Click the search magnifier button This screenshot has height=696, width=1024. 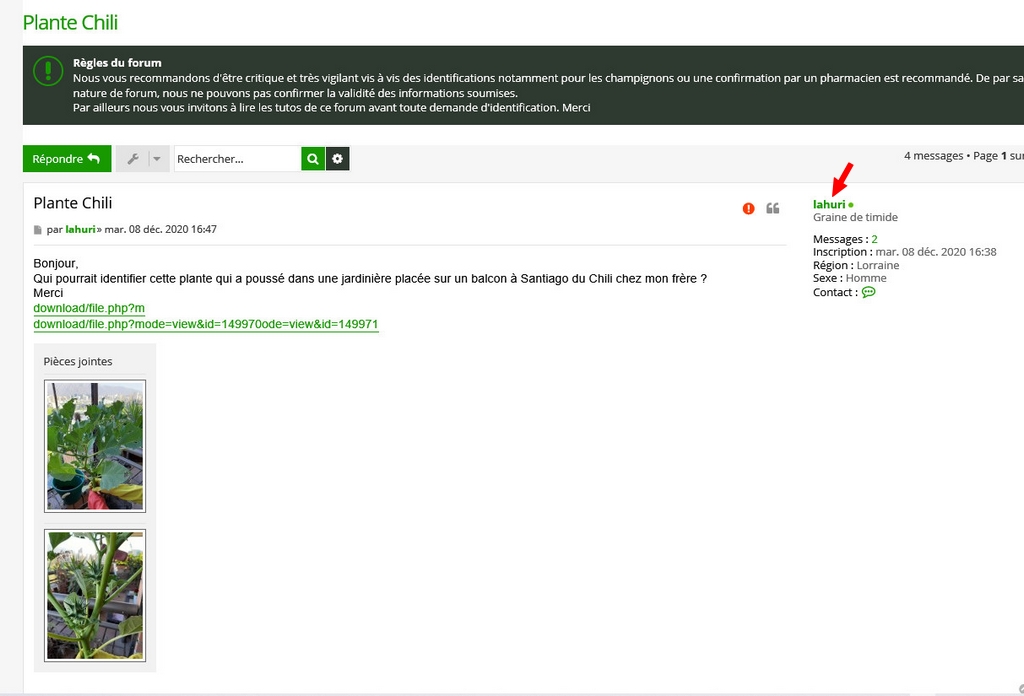313,159
